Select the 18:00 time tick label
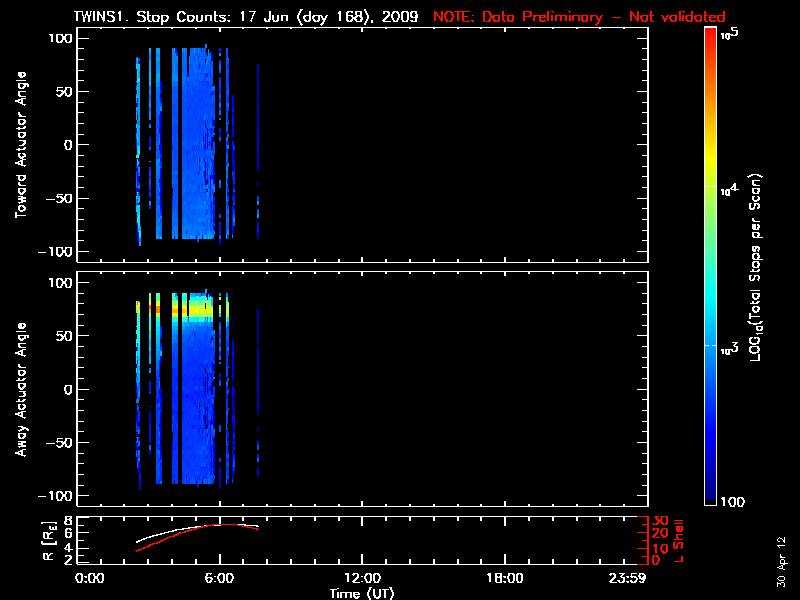 (504, 578)
